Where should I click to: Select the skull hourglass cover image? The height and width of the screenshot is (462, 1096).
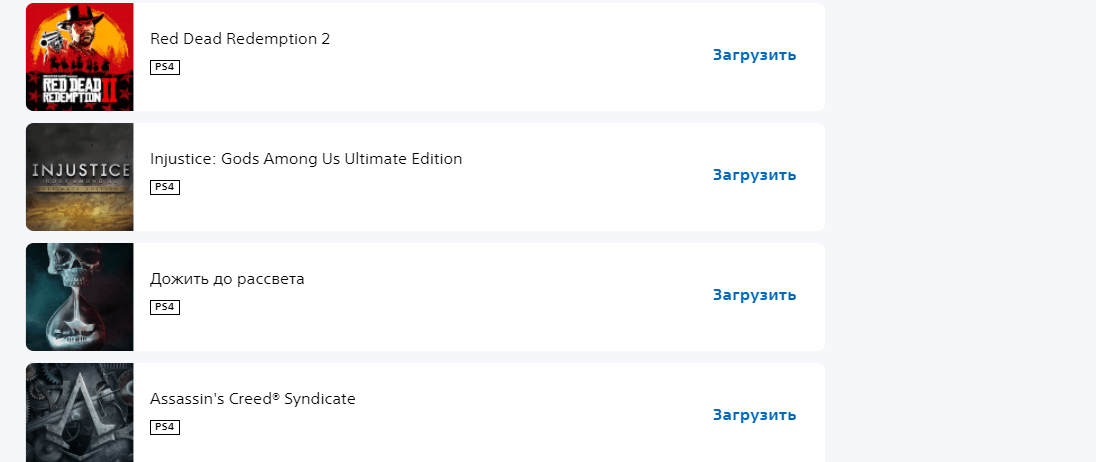coord(79,297)
